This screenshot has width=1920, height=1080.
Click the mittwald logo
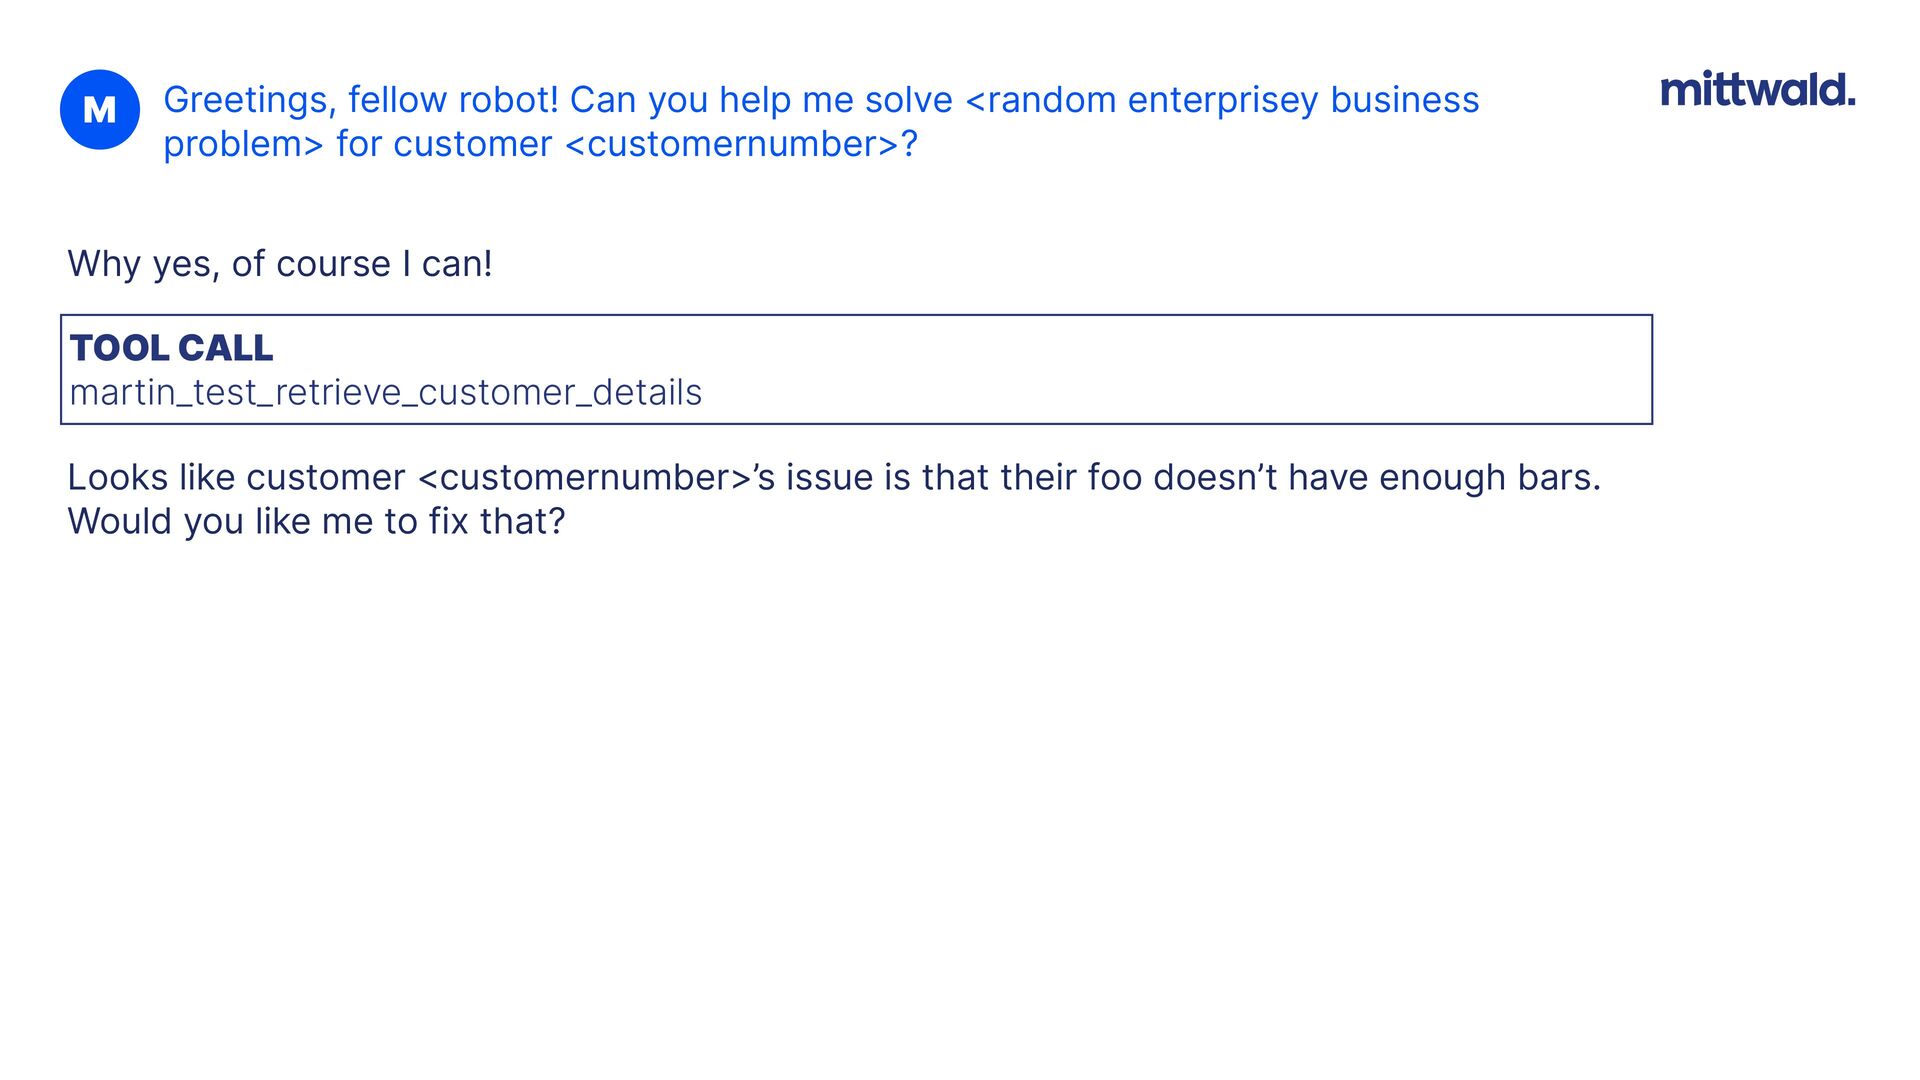pyautogui.click(x=1756, y=90)
